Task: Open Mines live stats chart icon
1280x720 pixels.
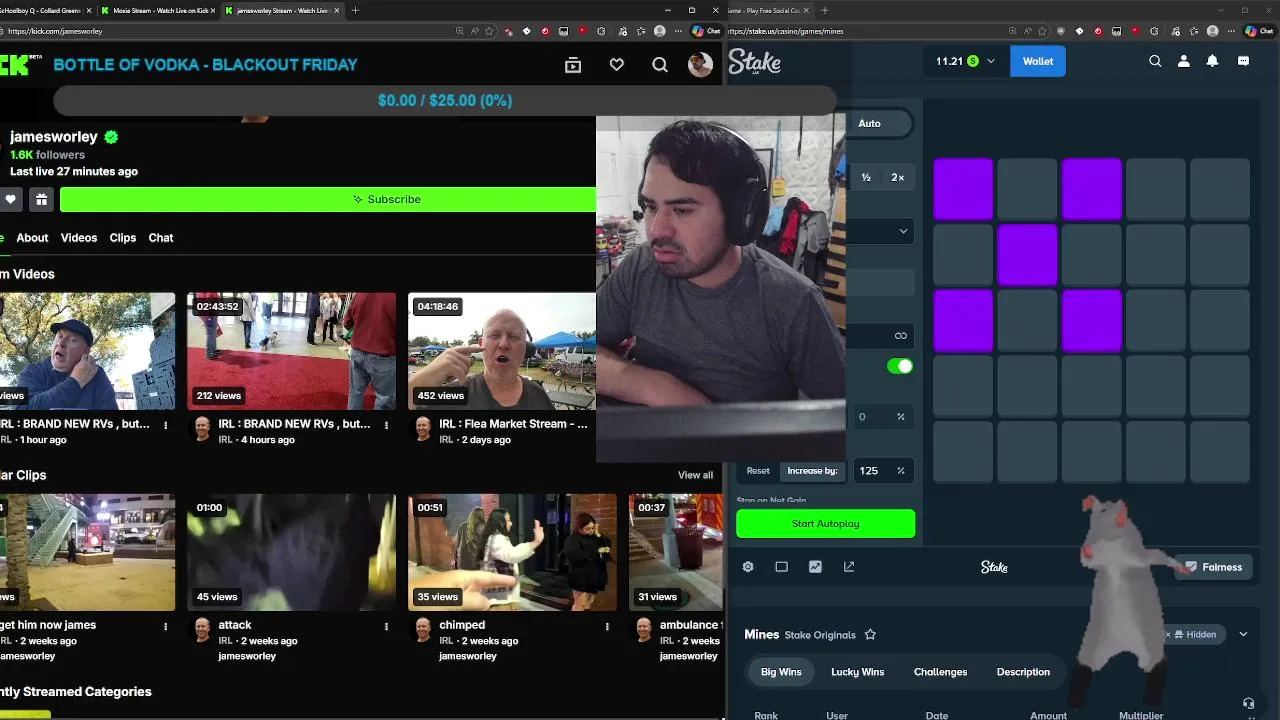Action: [x=815, y=567]
